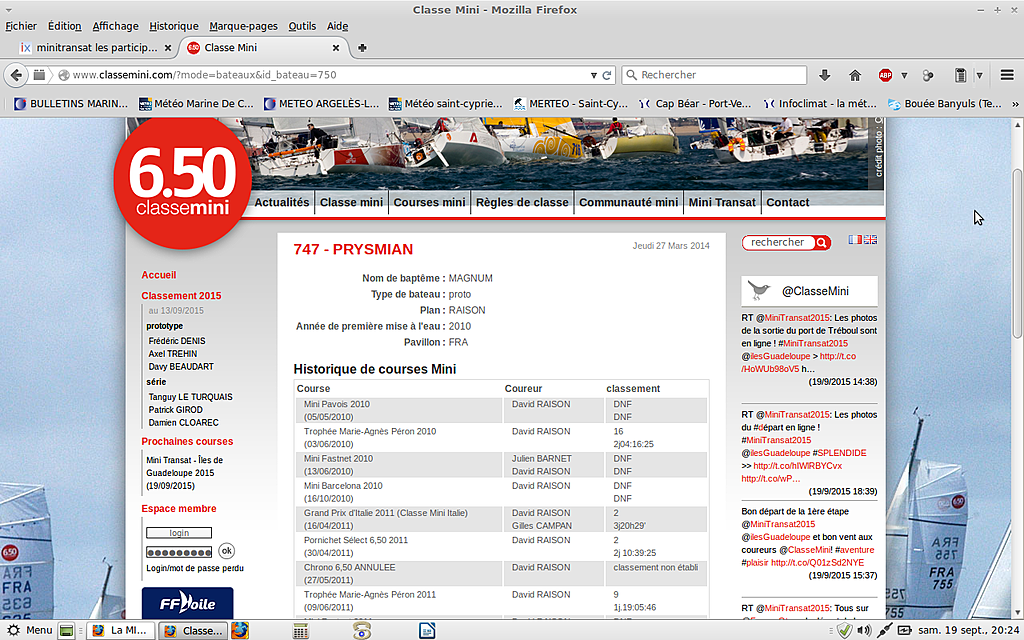This screenshot has height=640, width=1024.
Task: Click the password field in Espace membre
Action: point(179,552)
